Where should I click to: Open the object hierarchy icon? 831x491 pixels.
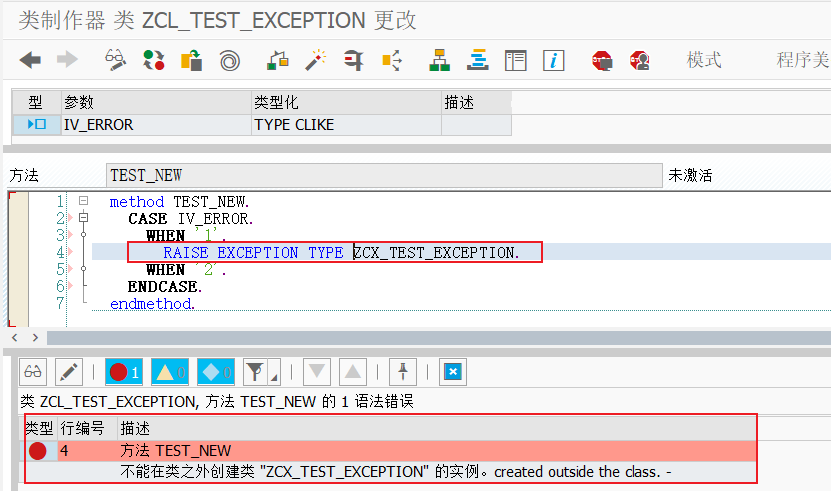(439, 60)
